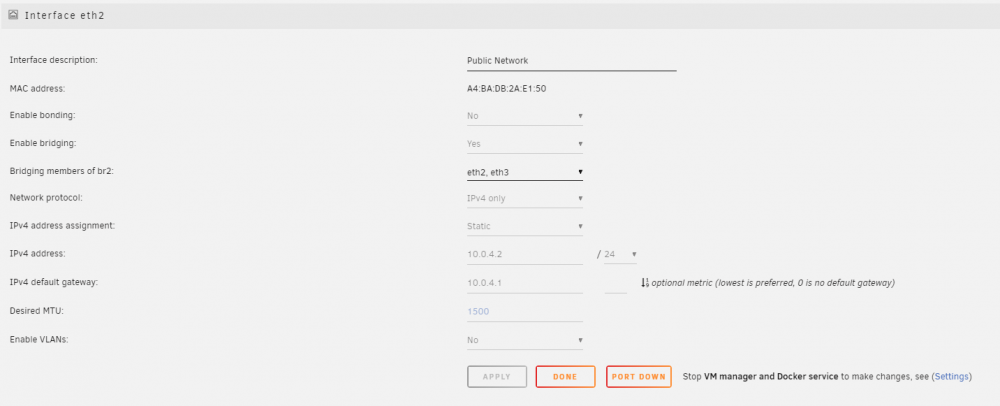Collapse the Interface eth2 section icon

(x=13, y=15)
